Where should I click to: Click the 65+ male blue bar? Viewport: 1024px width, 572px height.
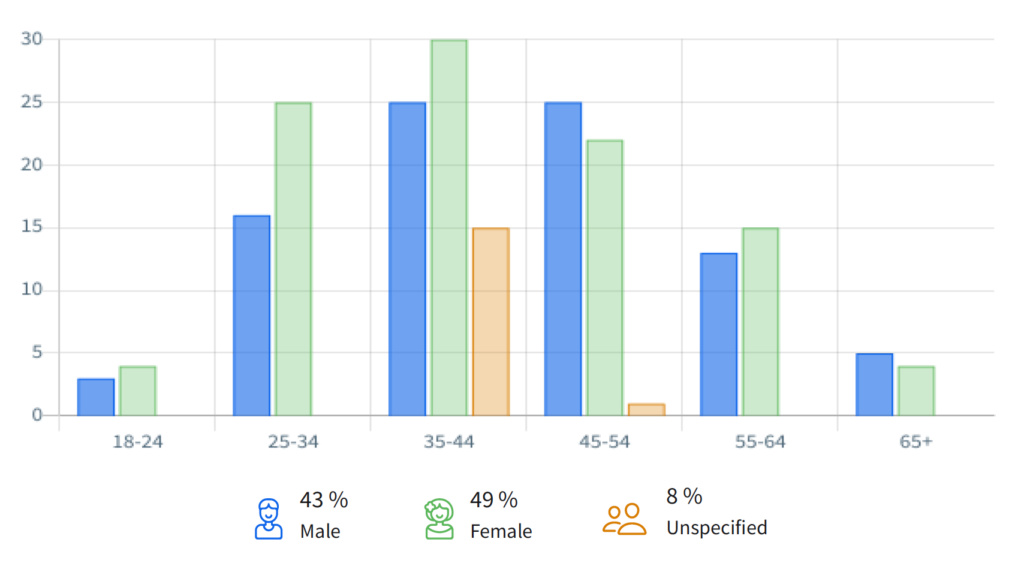point(874,385)
